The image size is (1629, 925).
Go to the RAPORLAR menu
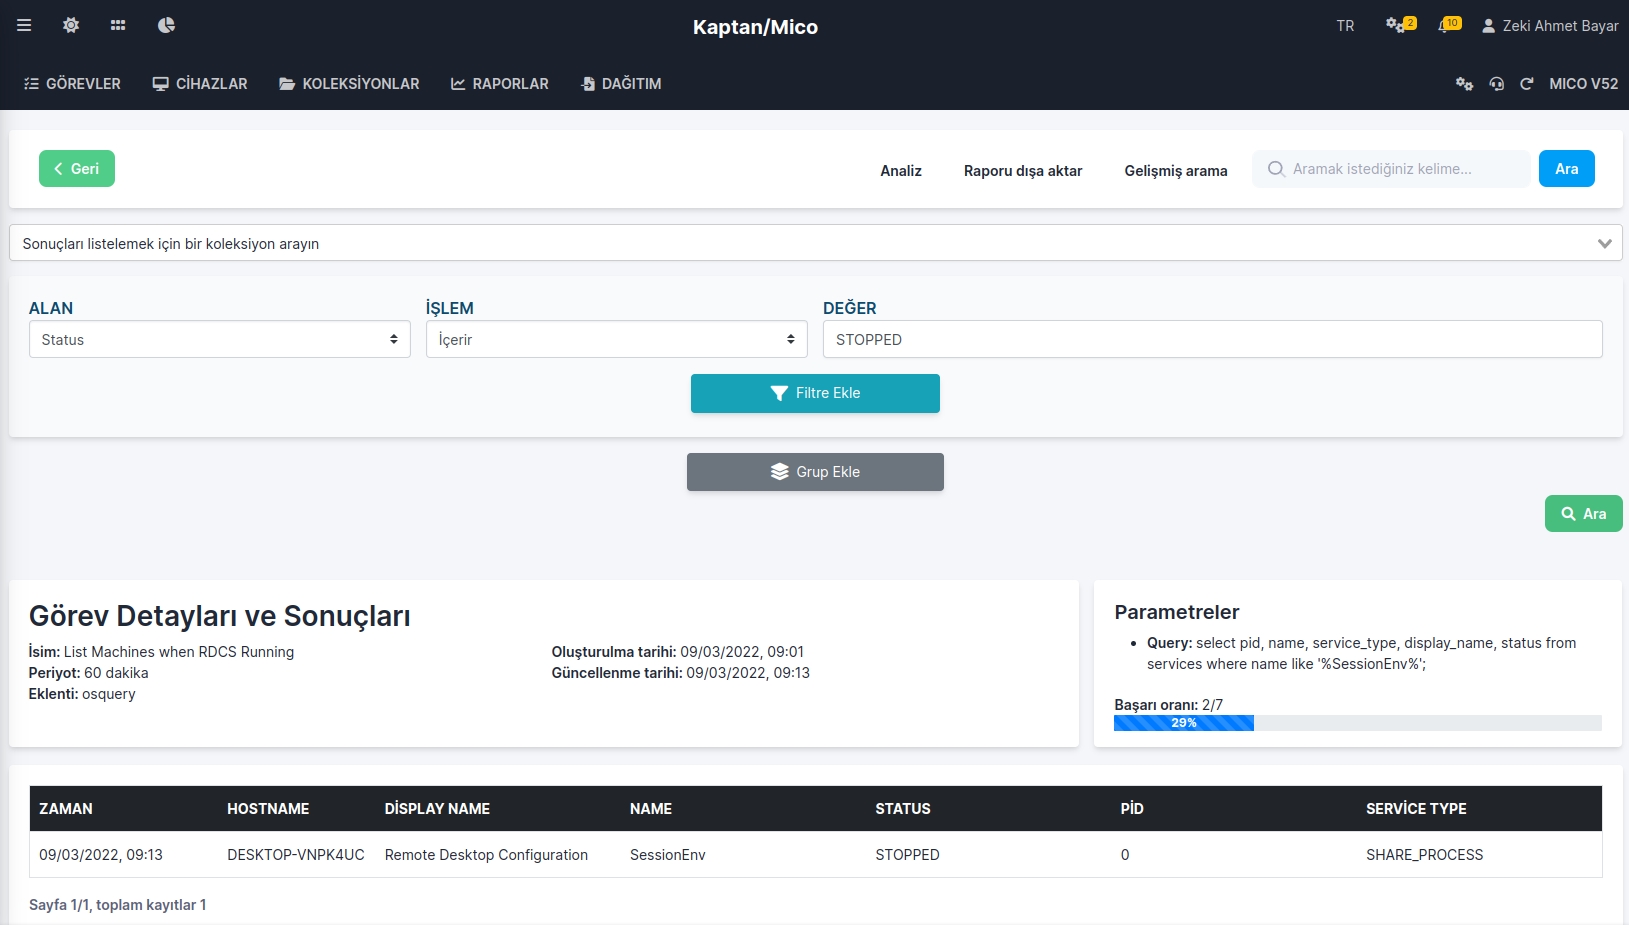499,84
